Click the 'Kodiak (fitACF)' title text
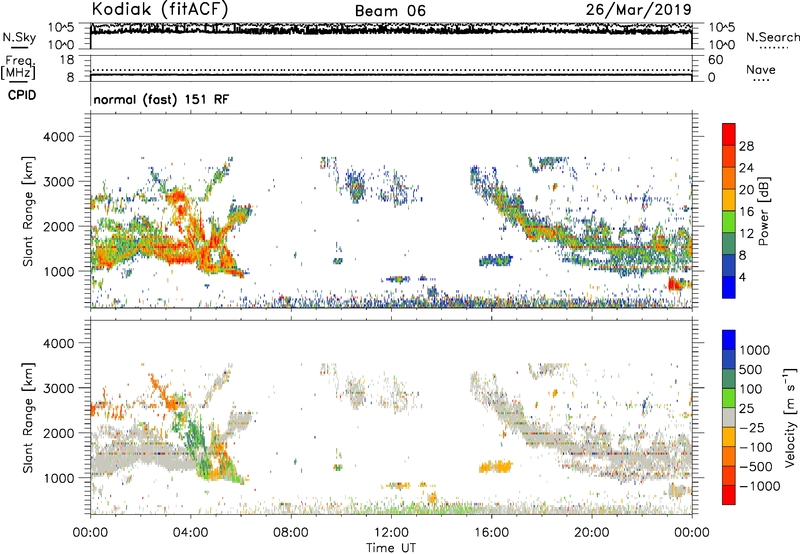Viewport: 800px width, 554px height. pyautogui.click(x=160, y=9)
